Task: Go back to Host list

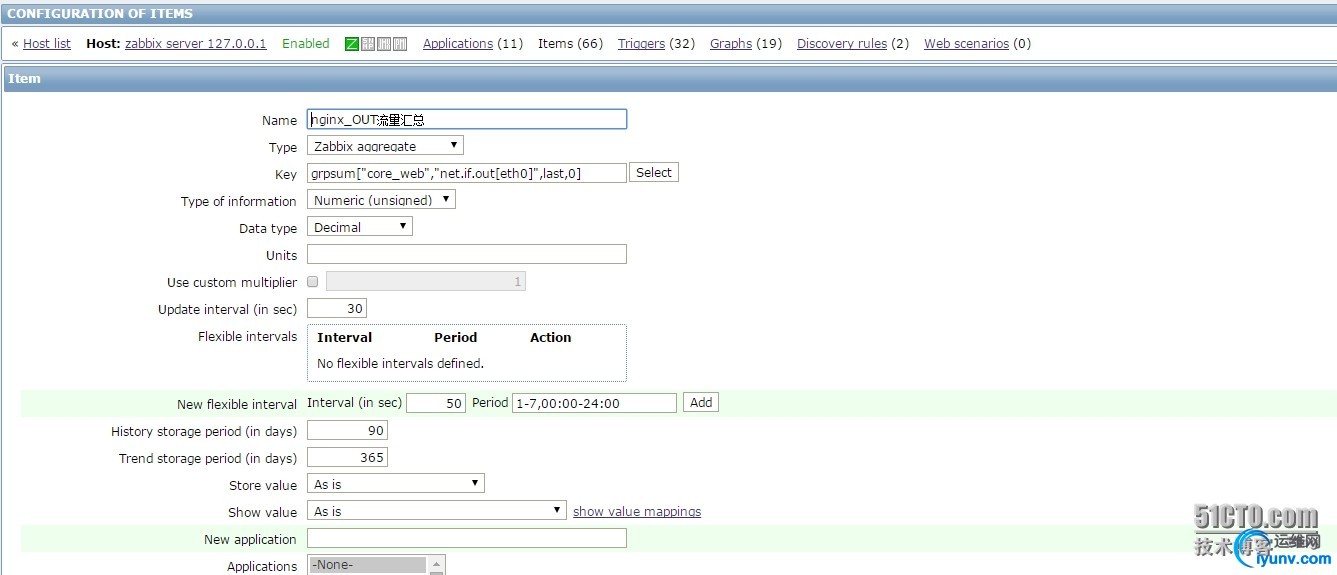Action: (47, 44)
